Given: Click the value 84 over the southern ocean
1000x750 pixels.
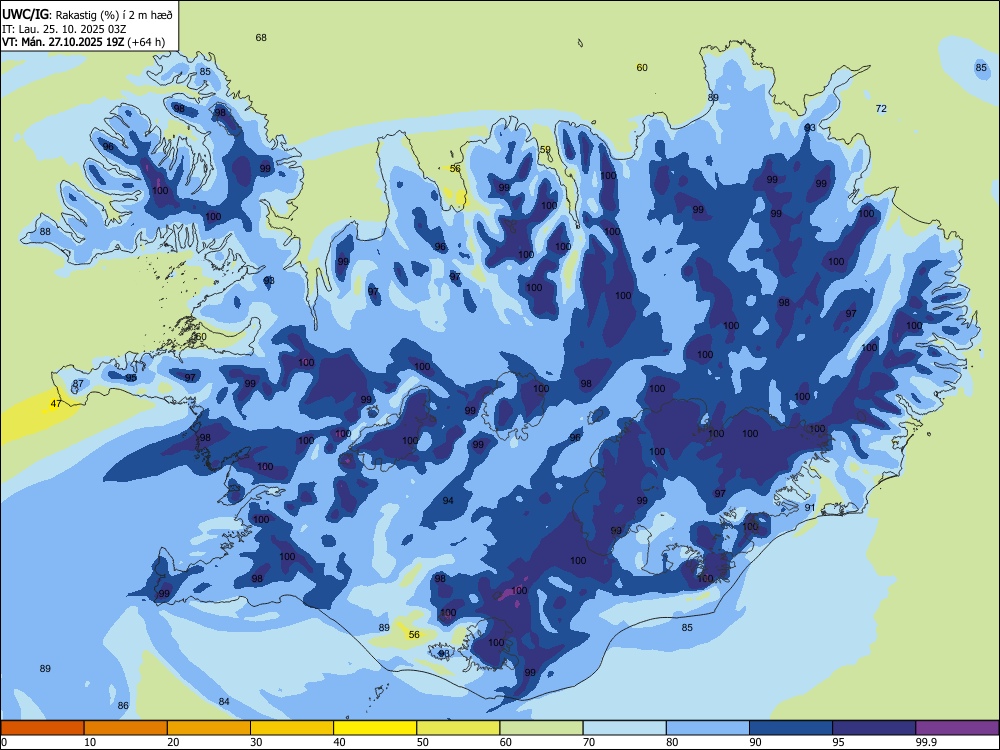Looking at the screenshot, I should pyautogui.click(x=224, y=702).
